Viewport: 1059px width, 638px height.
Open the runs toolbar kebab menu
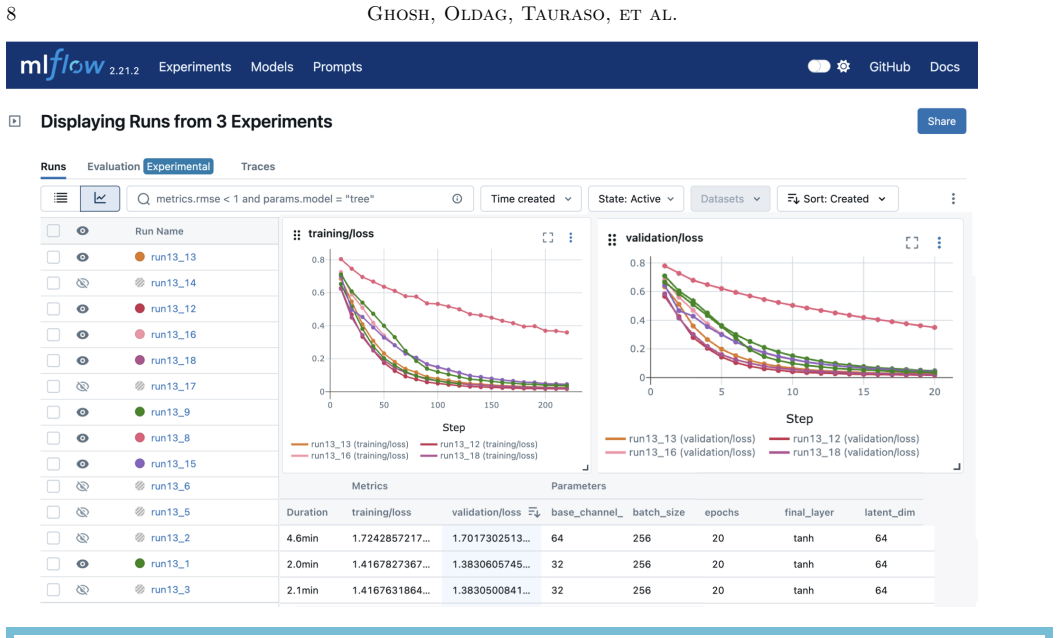[x=953, y=198]
